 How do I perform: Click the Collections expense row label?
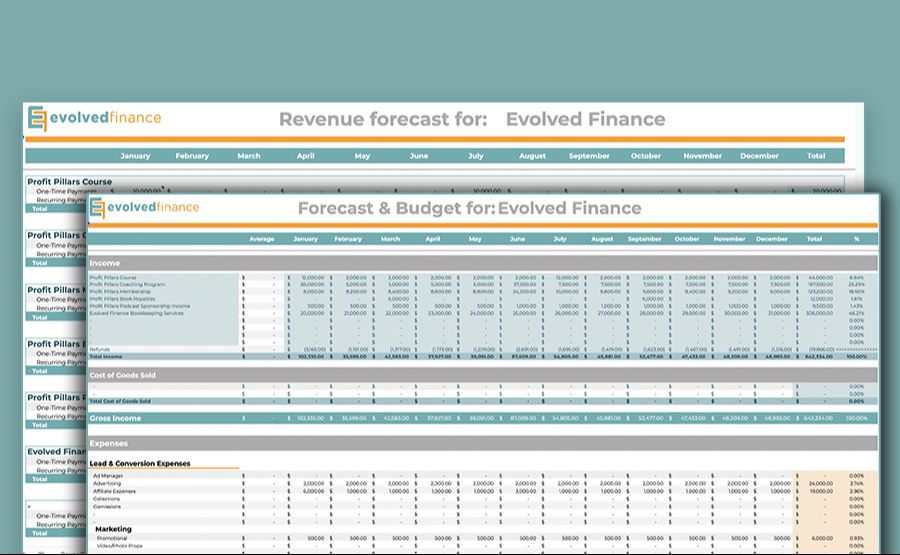click(107, 499)
